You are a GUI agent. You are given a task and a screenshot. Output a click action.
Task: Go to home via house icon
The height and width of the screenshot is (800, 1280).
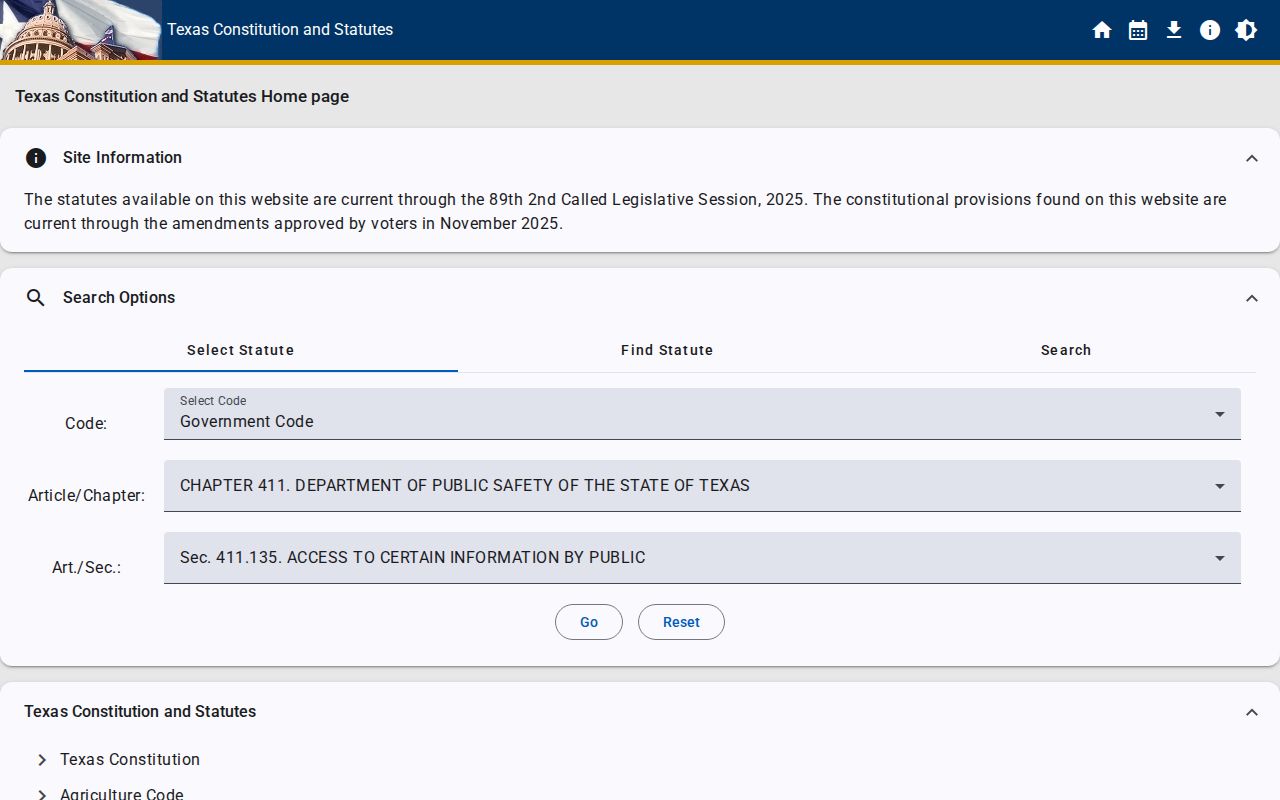pyautogui.click(x=1102, y=30)
